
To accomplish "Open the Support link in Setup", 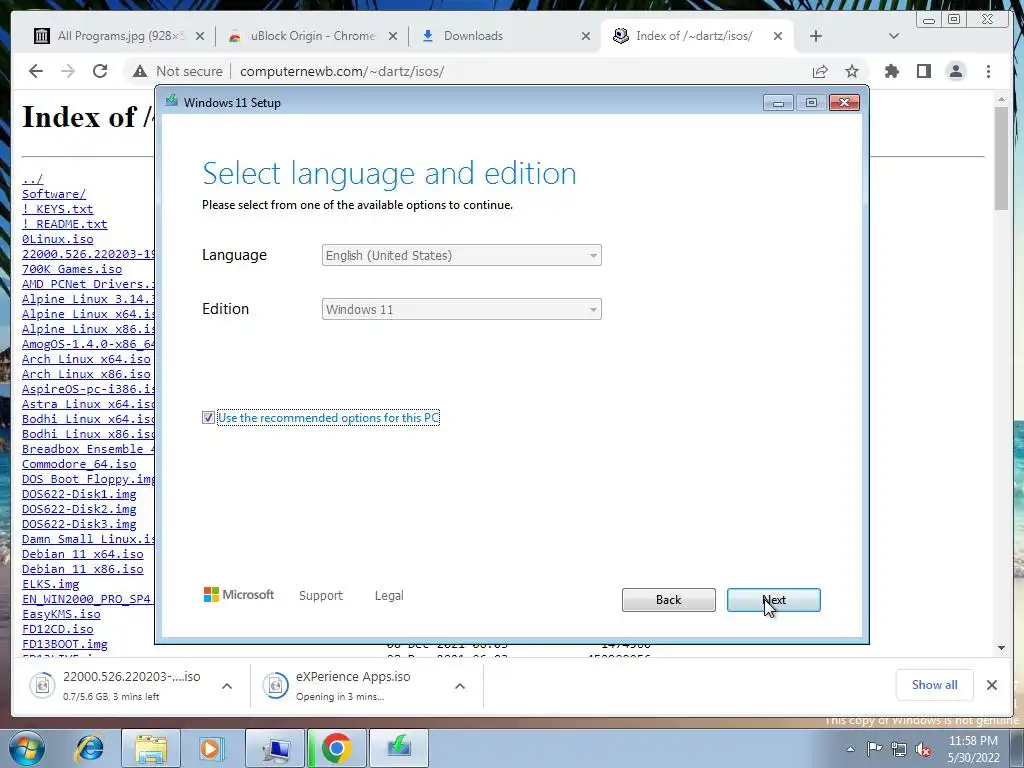I will [x=321, y=596].
